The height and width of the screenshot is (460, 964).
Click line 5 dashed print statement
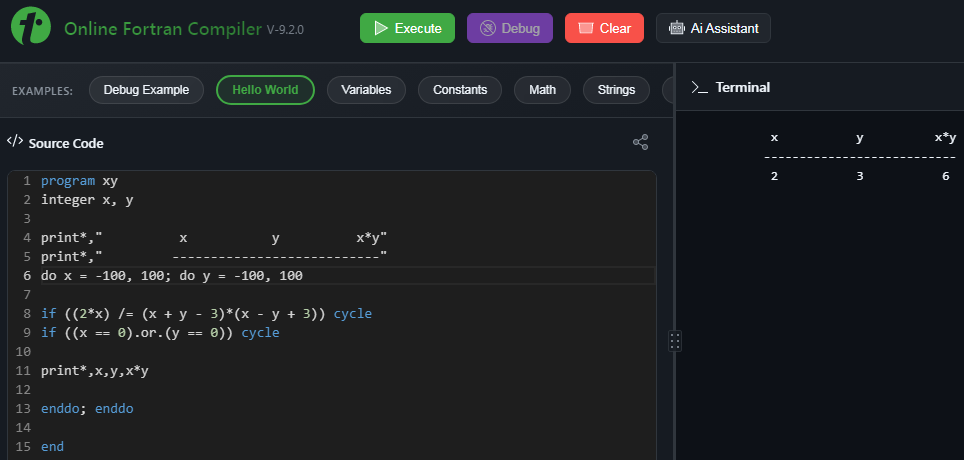(214, 256)
